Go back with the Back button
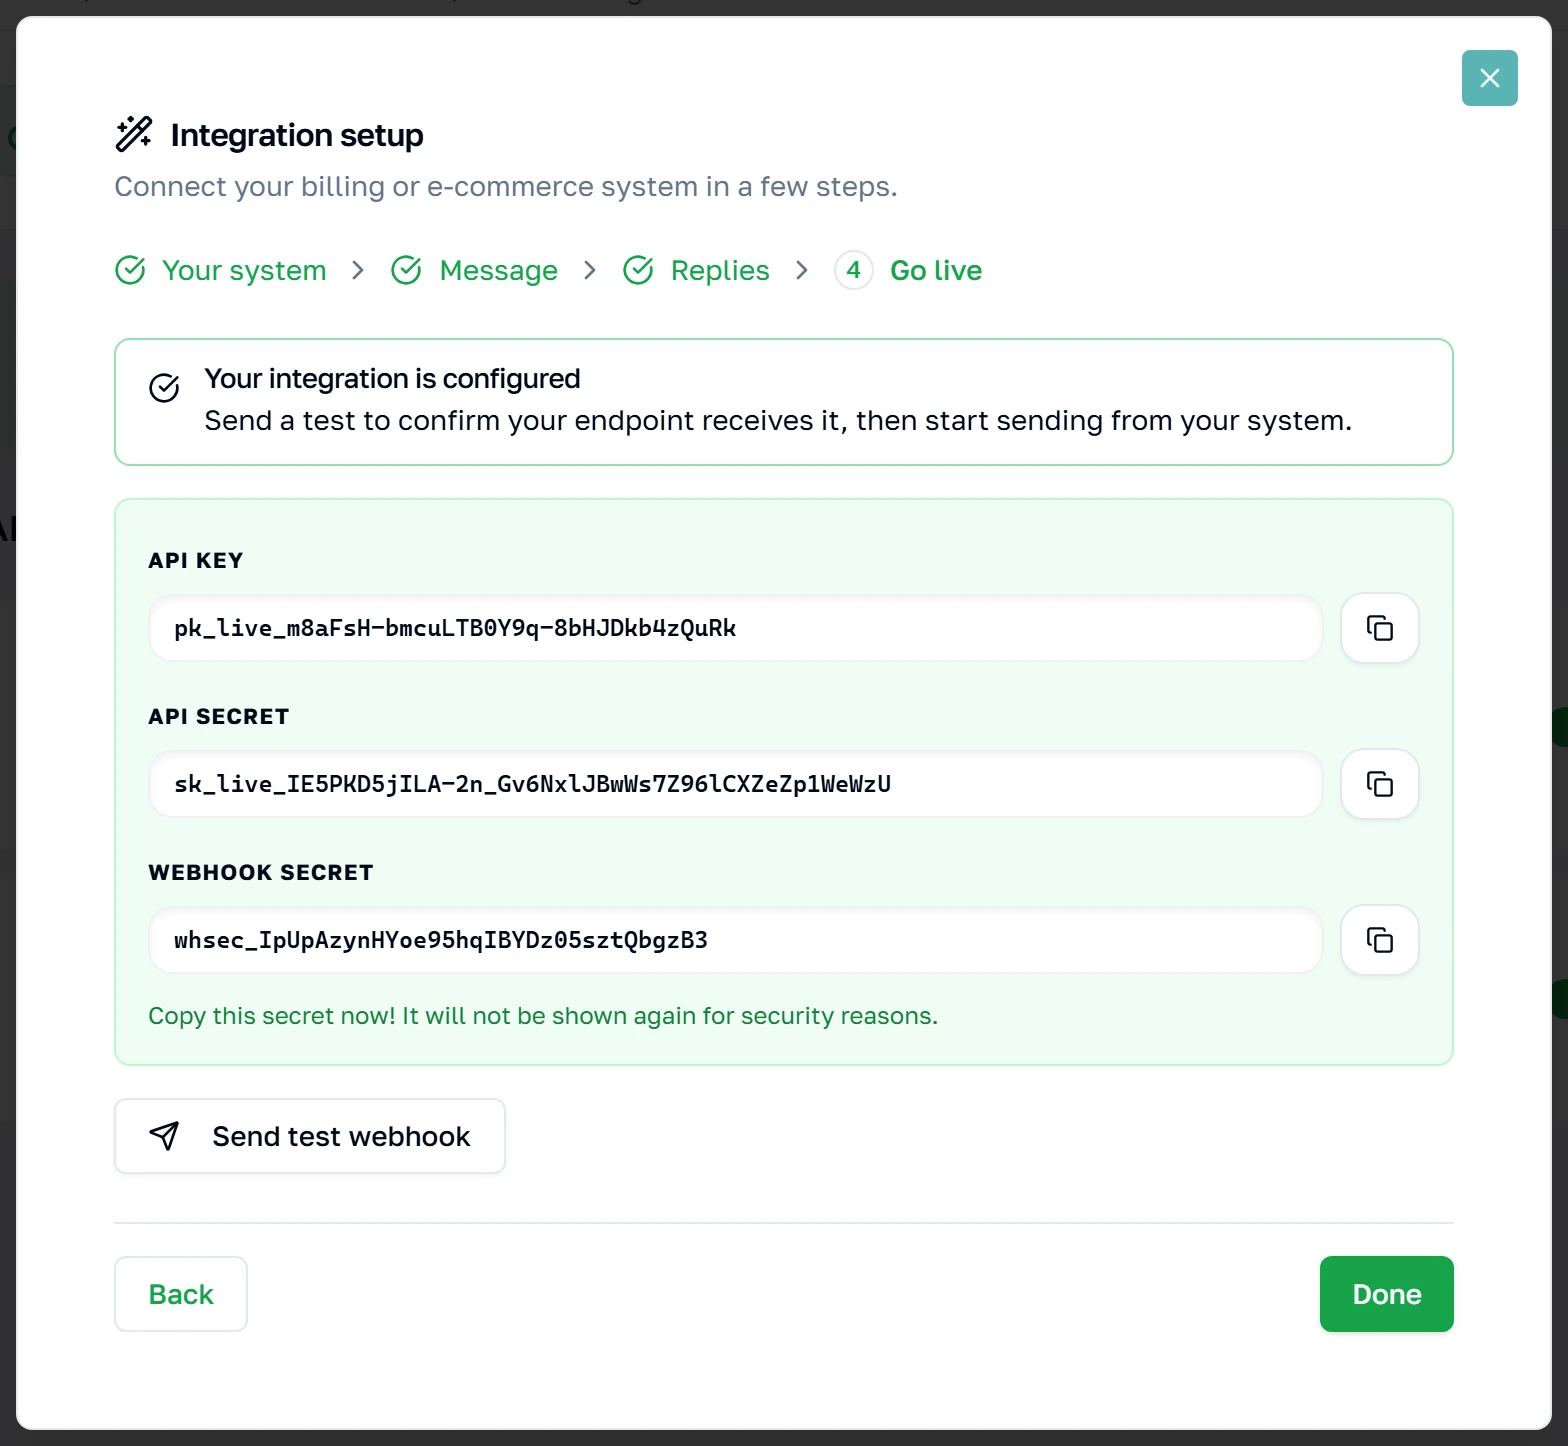The width and height of the screenshot is (1568, 1446). pyautogui.click(x=181, y=1294)
